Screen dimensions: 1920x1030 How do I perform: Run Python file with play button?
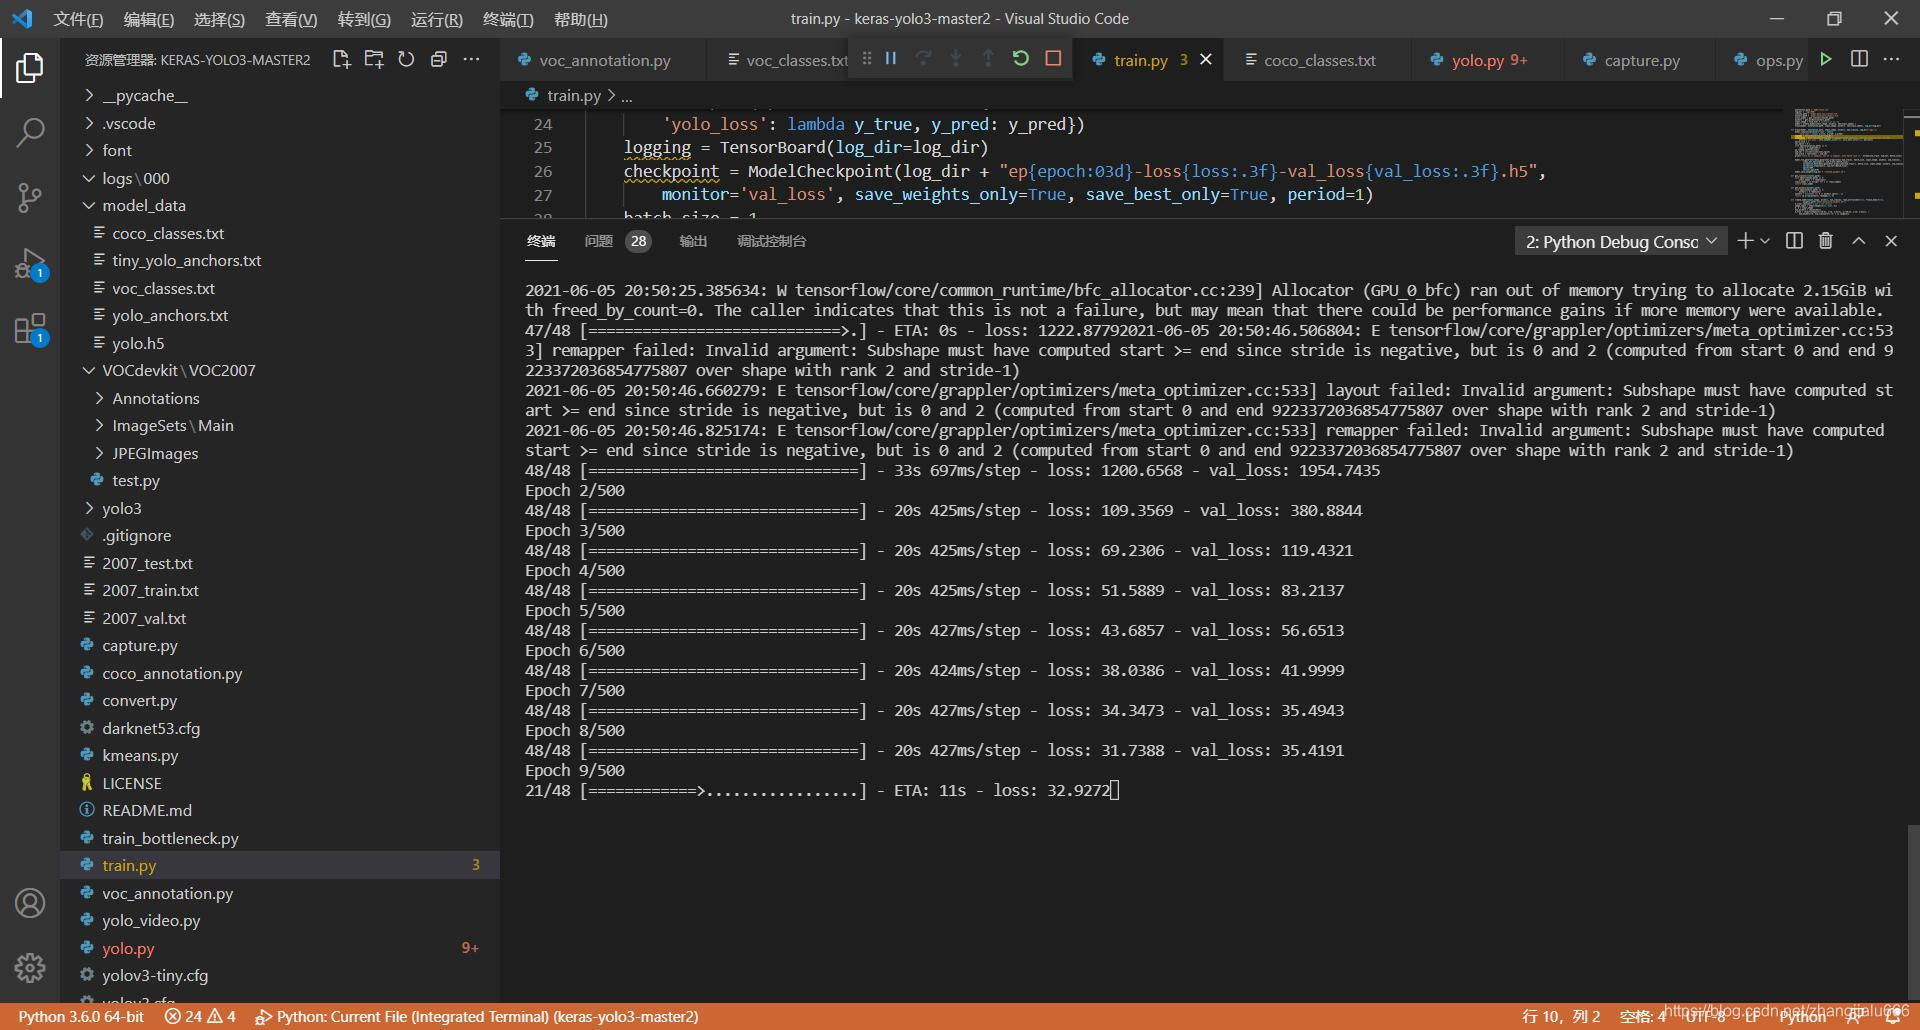1826,59
